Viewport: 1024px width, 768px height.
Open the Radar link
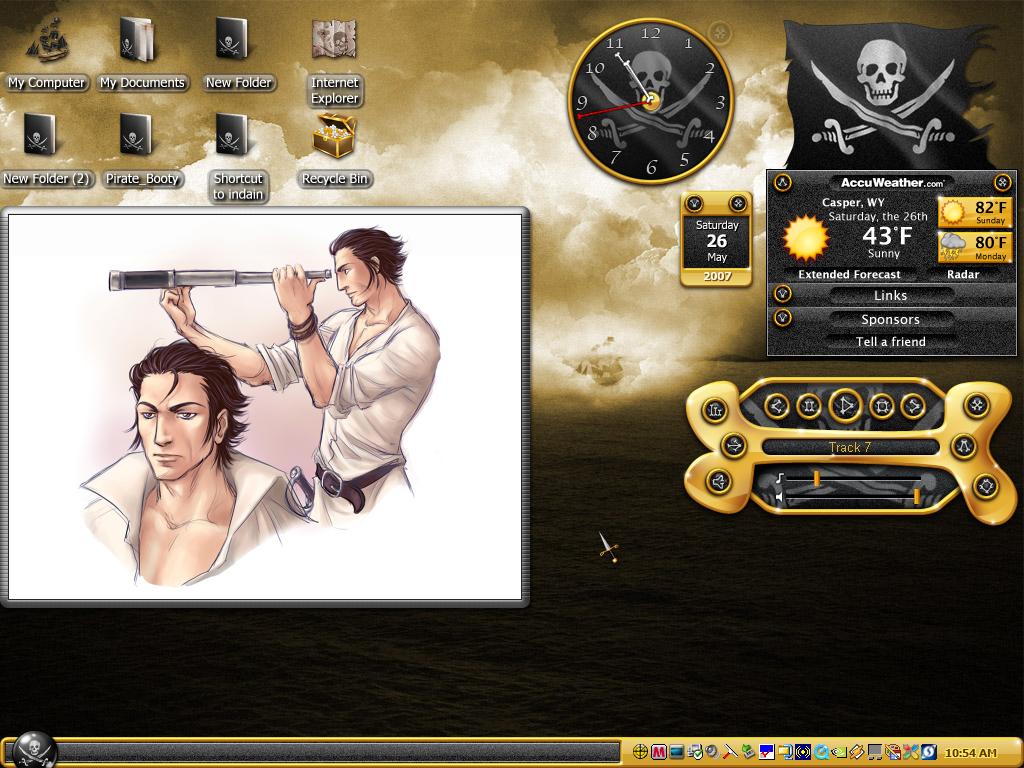click(963, 274)
